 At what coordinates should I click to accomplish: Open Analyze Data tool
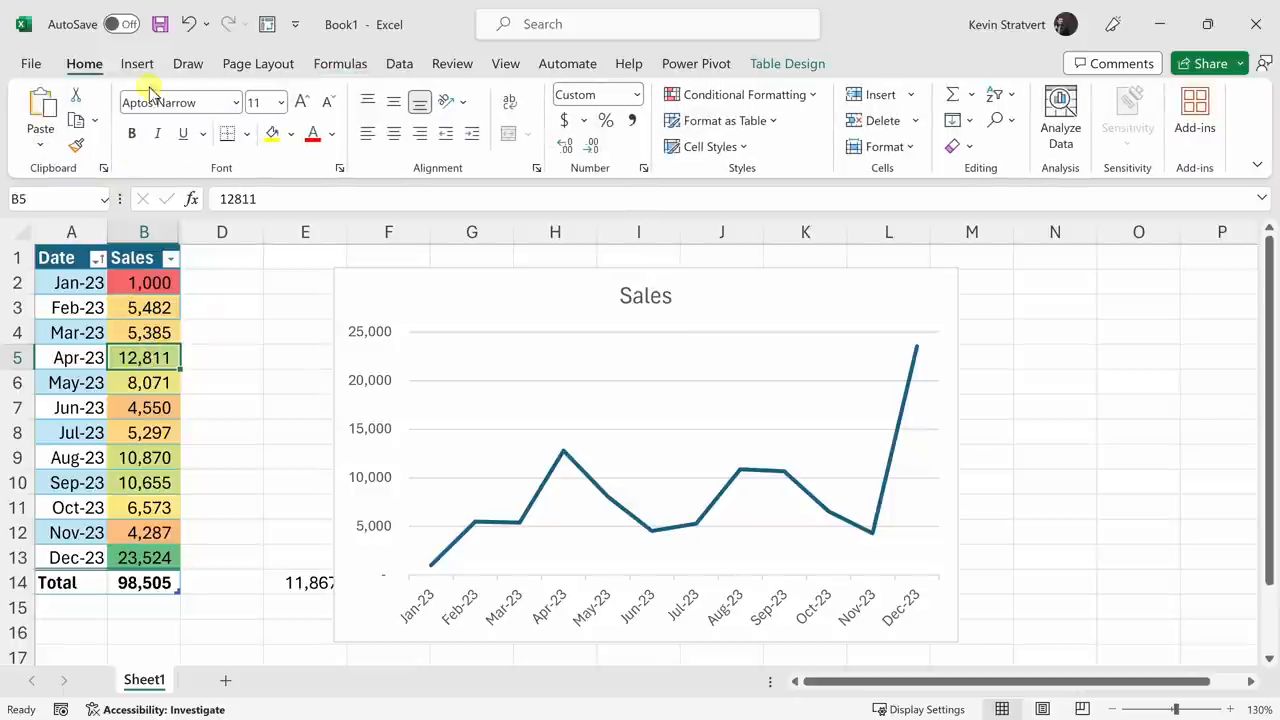point(1060,118)
